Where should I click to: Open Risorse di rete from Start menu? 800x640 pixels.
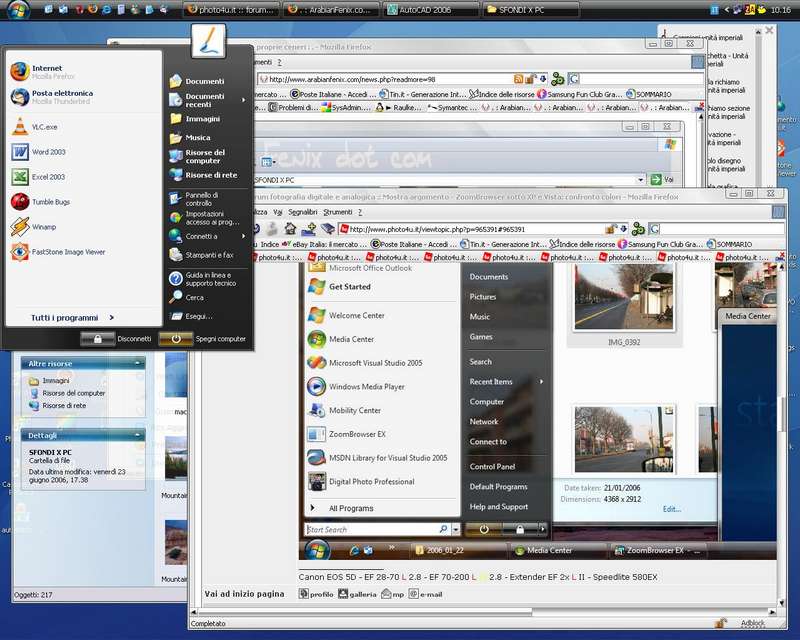tap(203, 175)
